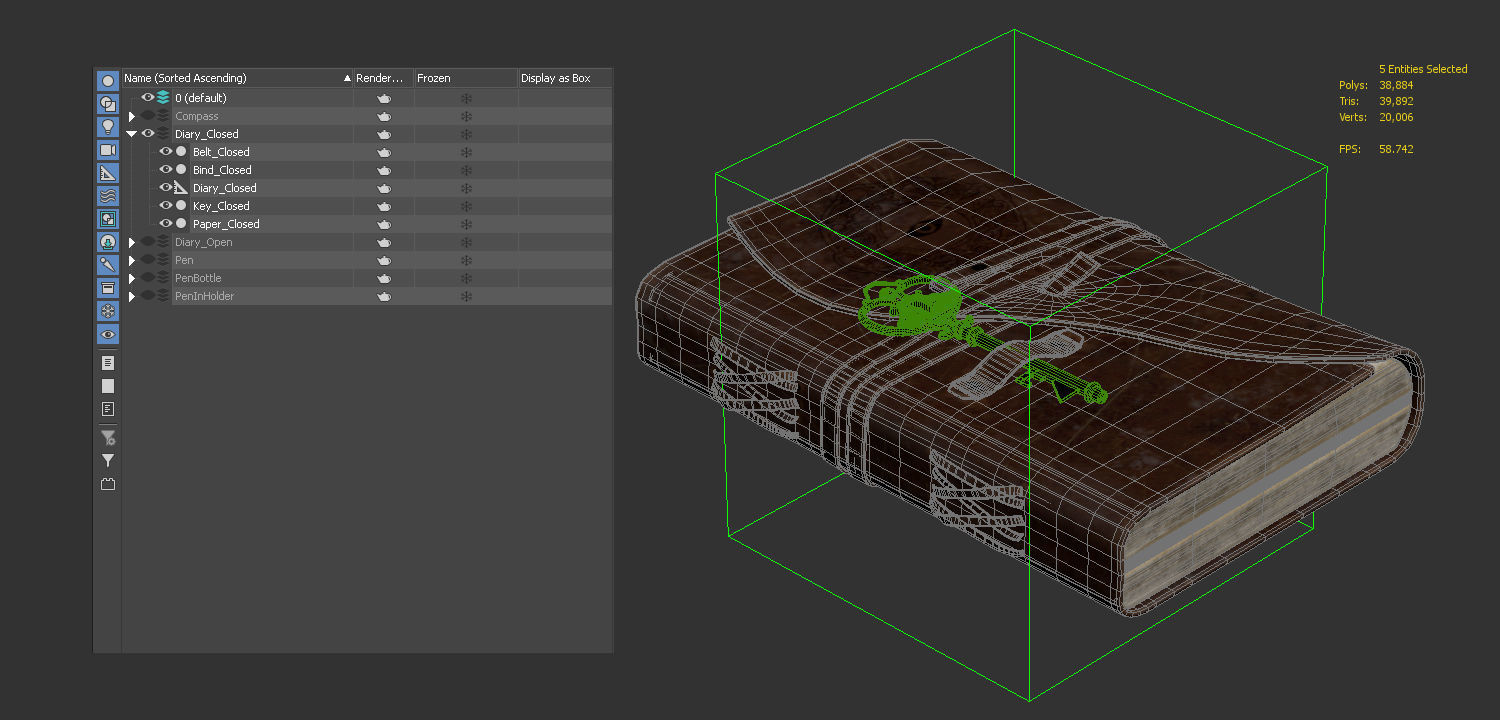Toggle the Display Hidden Objects eye filter
The width and height of the screenshot is (1500, 720).
click(108, 334)
